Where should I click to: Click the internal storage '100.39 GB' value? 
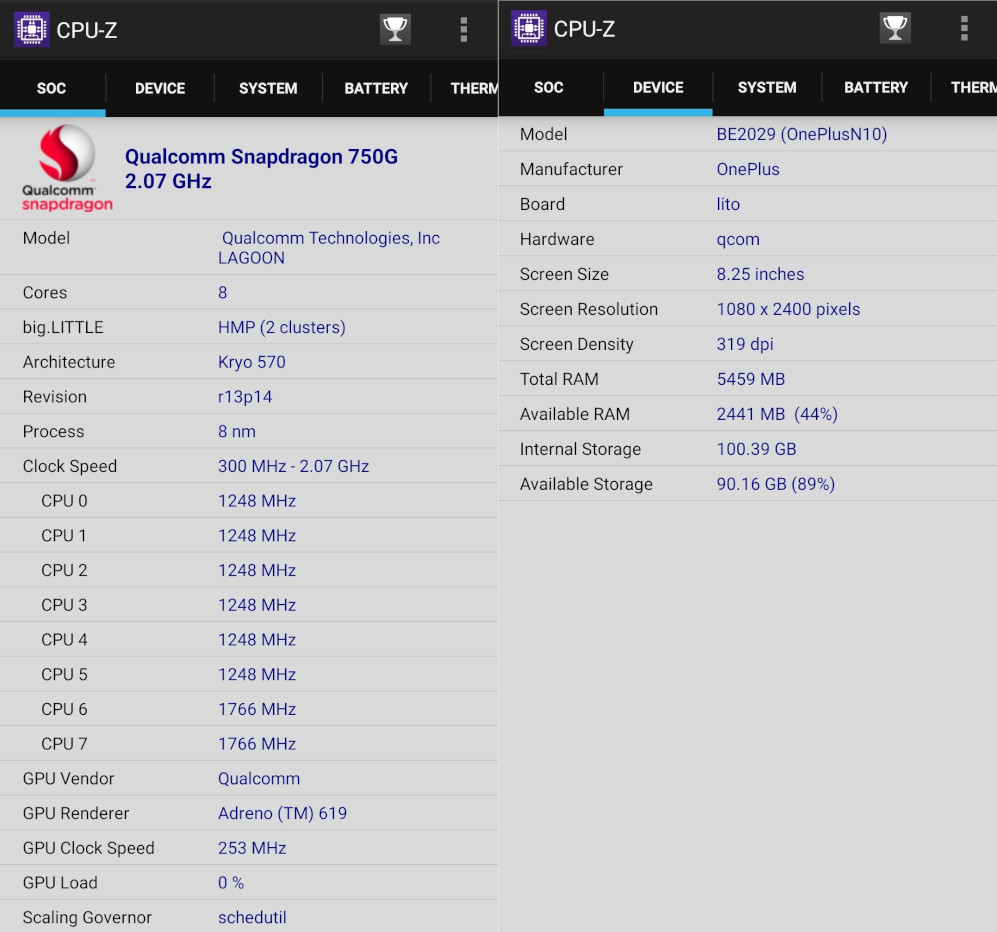[x=756, y=449]
